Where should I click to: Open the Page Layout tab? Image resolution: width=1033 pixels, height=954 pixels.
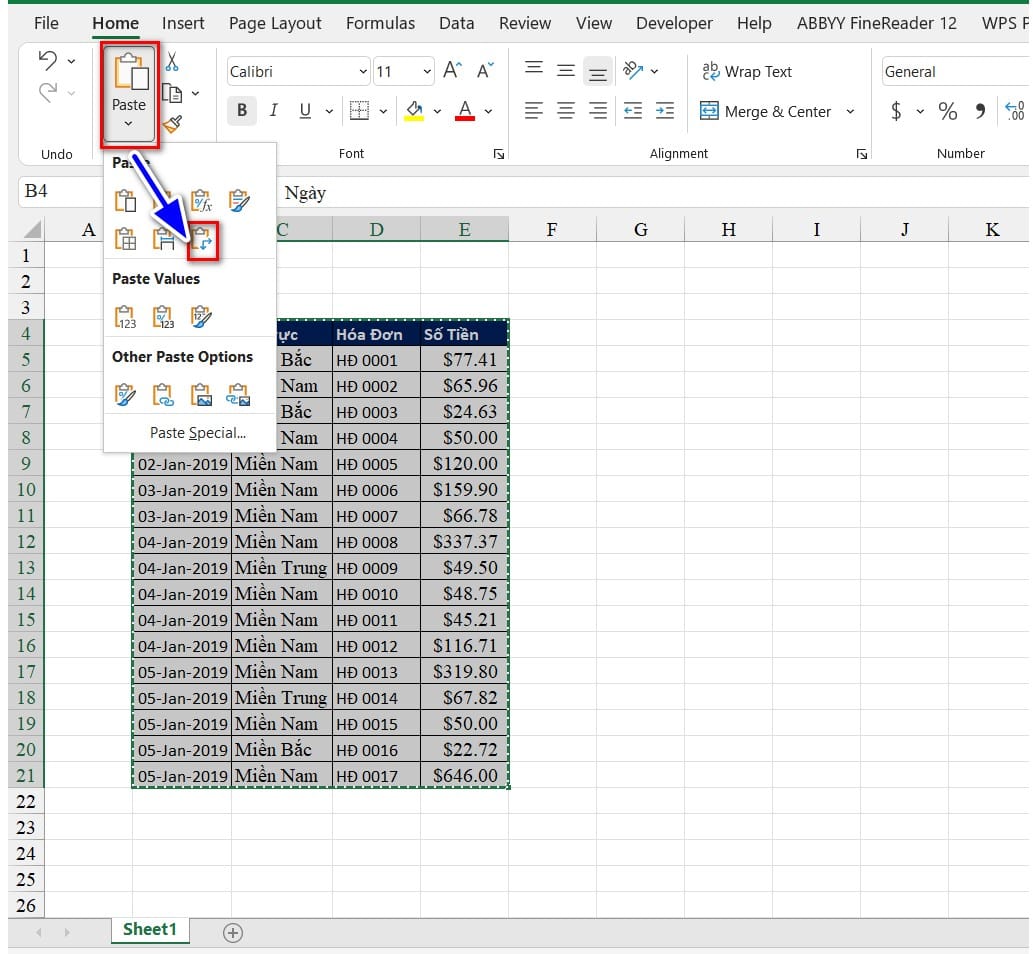click(x=275, y=23)
